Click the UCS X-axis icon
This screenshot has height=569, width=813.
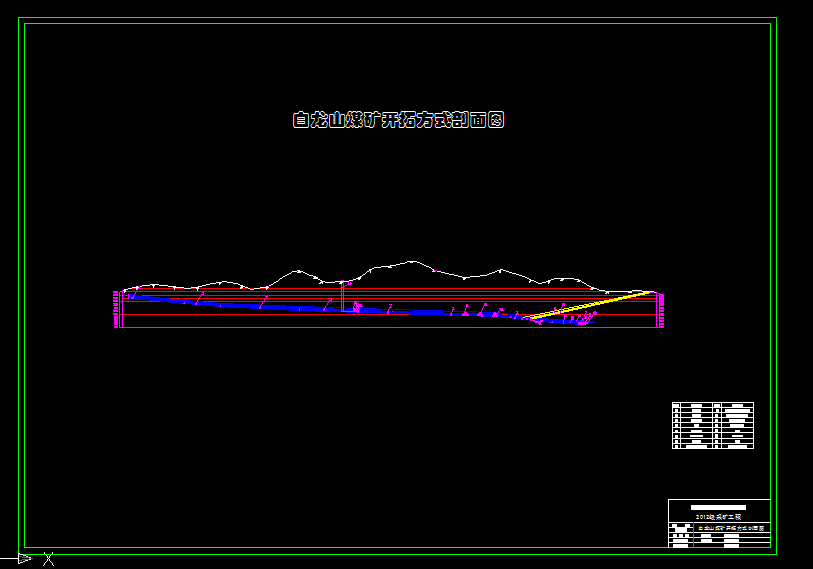click(26, 559)
